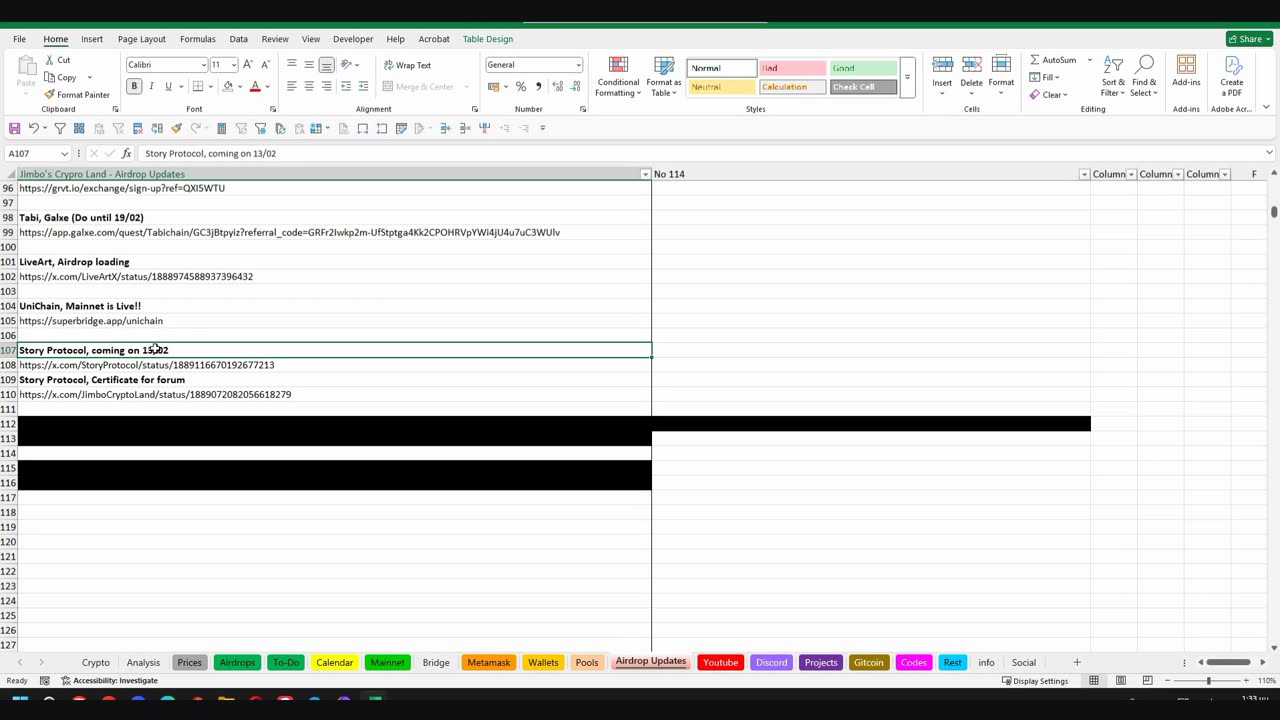
Task: Click the Add-ins icon
Action: (x=1186, y=65)
